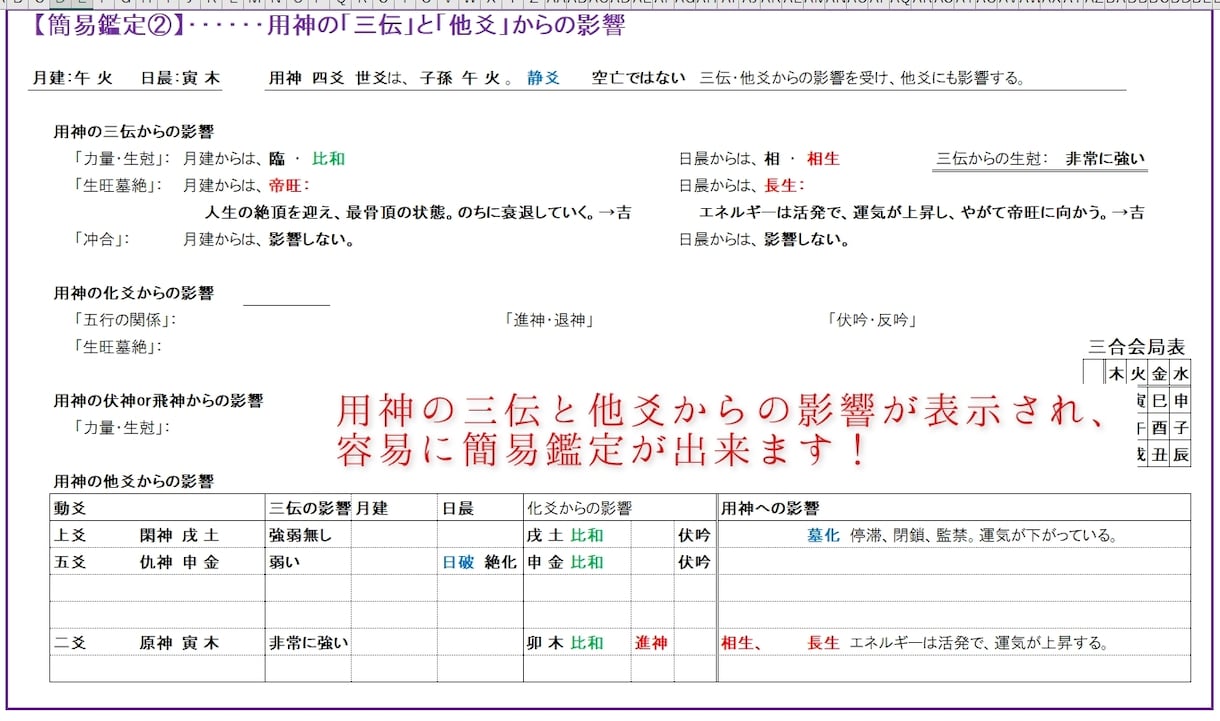The height and width of the screenshot is (721, 1220).
Task: Click the 酉 cell in 三合会局表
Action: pyautogui.click(x=1159, y=428)
